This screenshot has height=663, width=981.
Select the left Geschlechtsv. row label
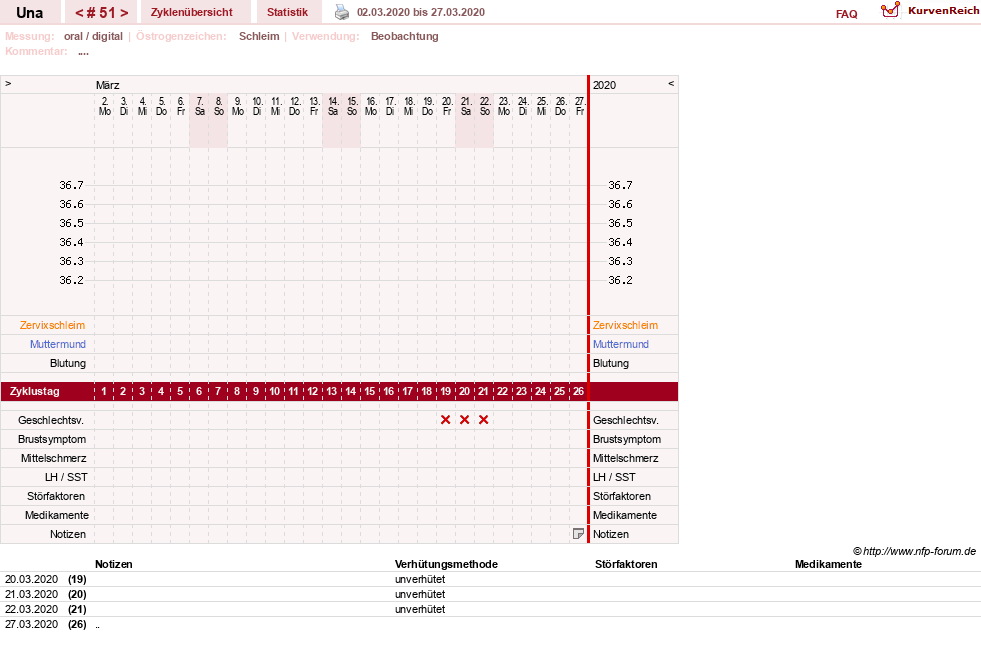pyautogui.click(x=51, y=420)
